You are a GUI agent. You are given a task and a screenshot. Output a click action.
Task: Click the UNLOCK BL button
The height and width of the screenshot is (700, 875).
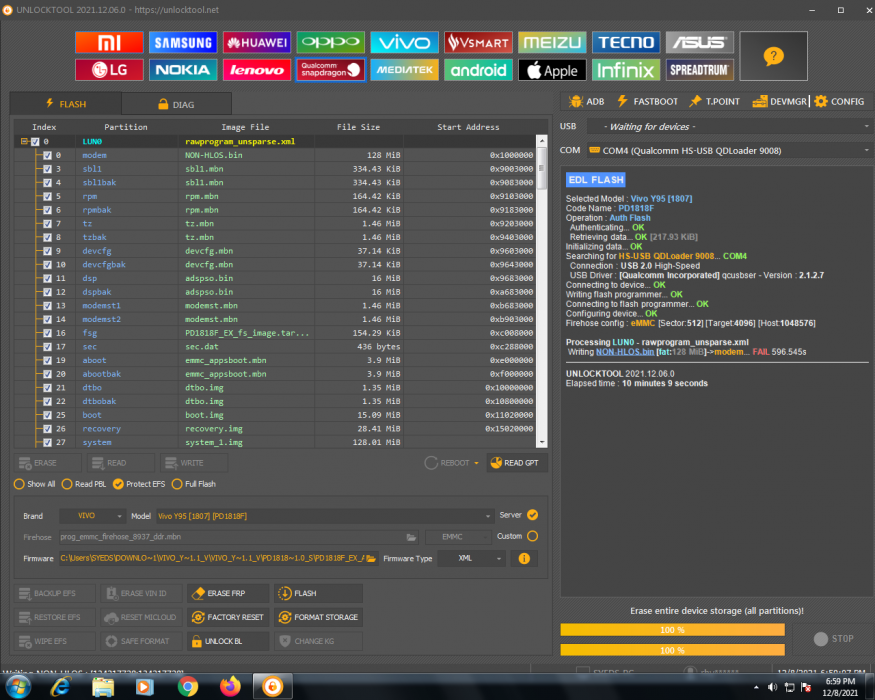[228, 641]
